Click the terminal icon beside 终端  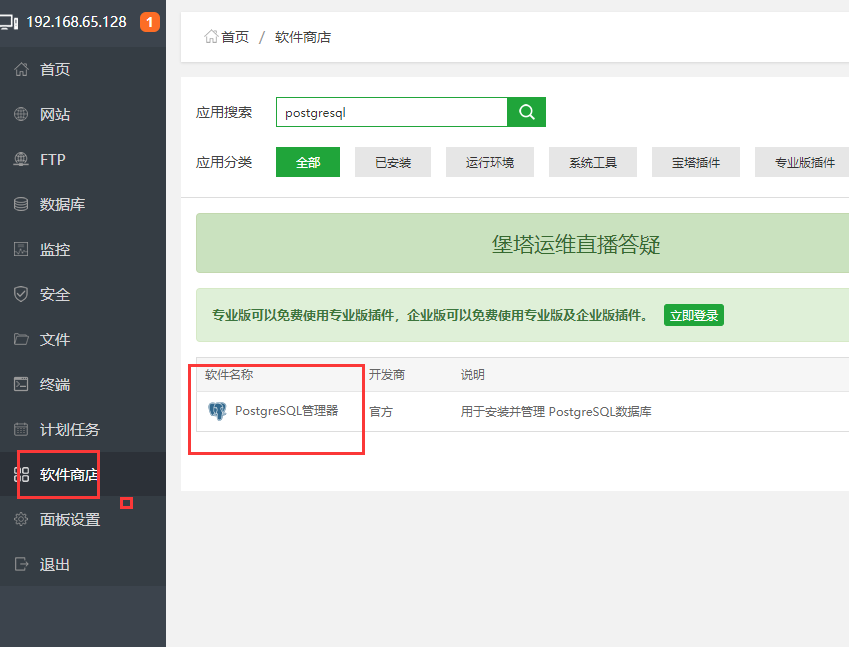click(21, 384)
